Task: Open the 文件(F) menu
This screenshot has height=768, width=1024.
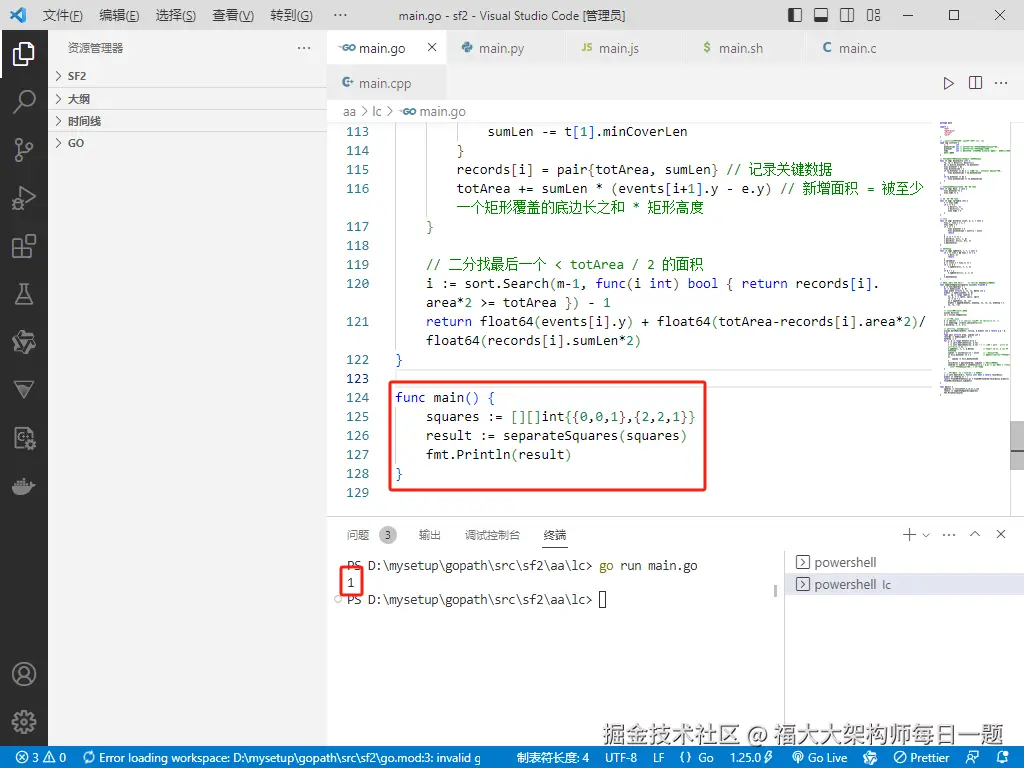Action: click(63, 15)
